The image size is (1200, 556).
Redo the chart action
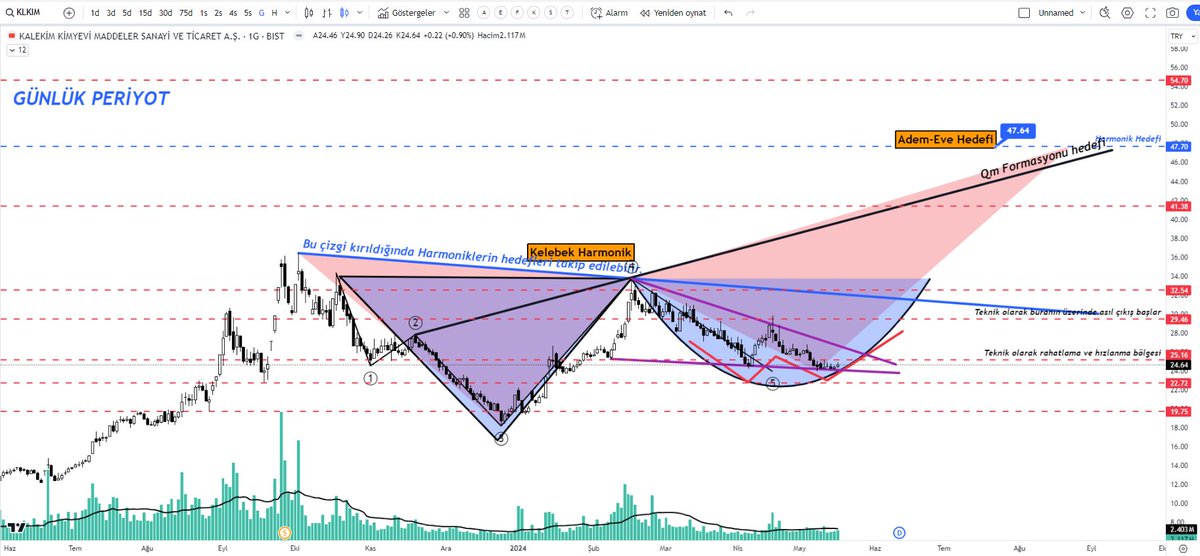pos(750,13)
